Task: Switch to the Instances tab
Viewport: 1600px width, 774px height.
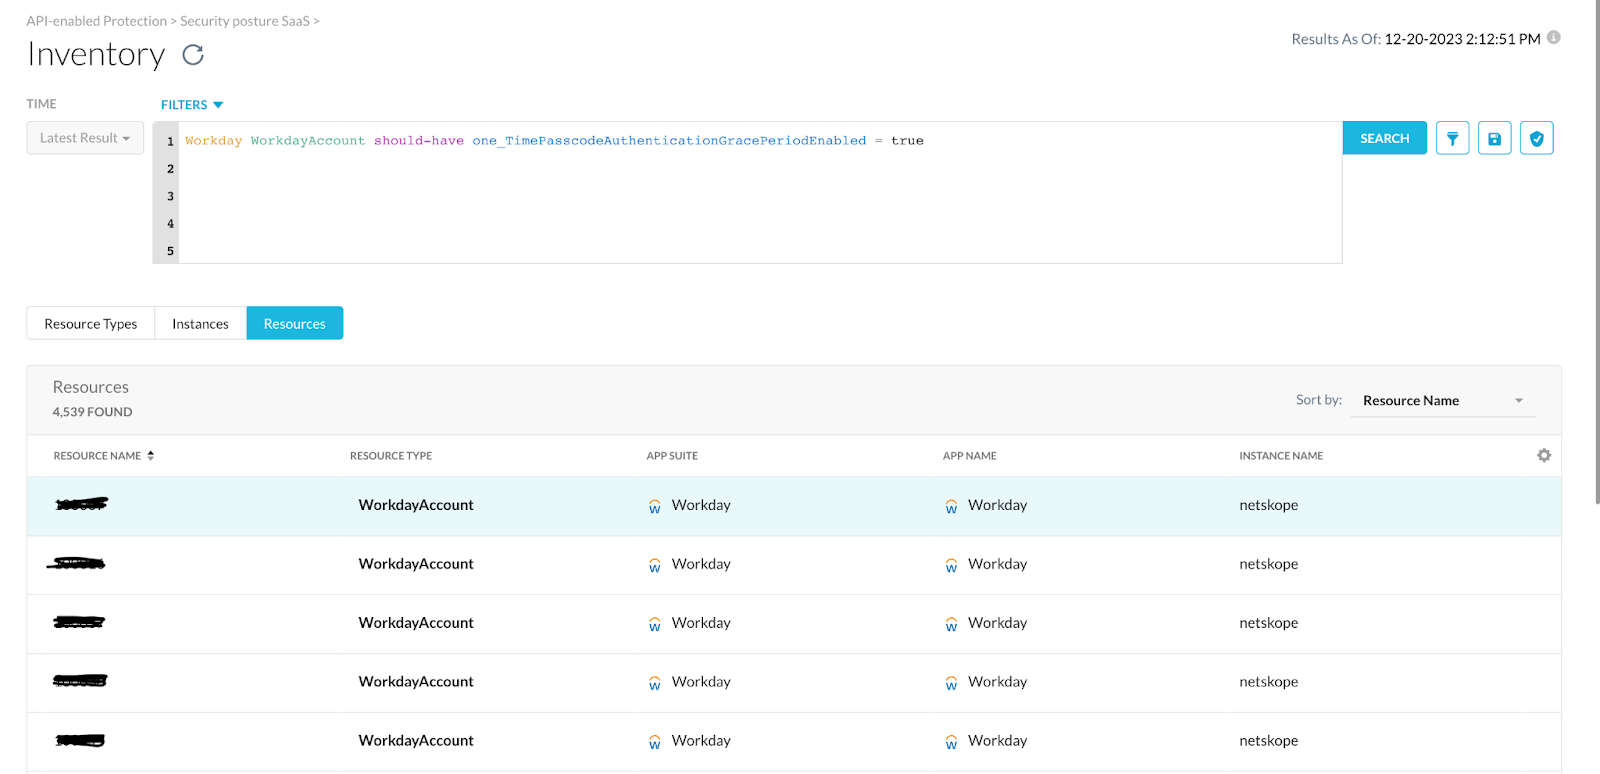Action: (x=200, y=323)
